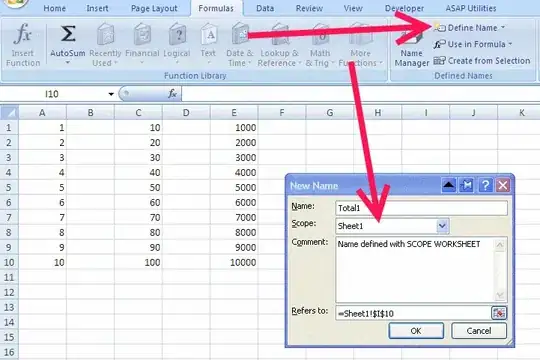Open the Define Name dropdown arrow
This screenshot has height=360, width=540.
tap(503, 27)
